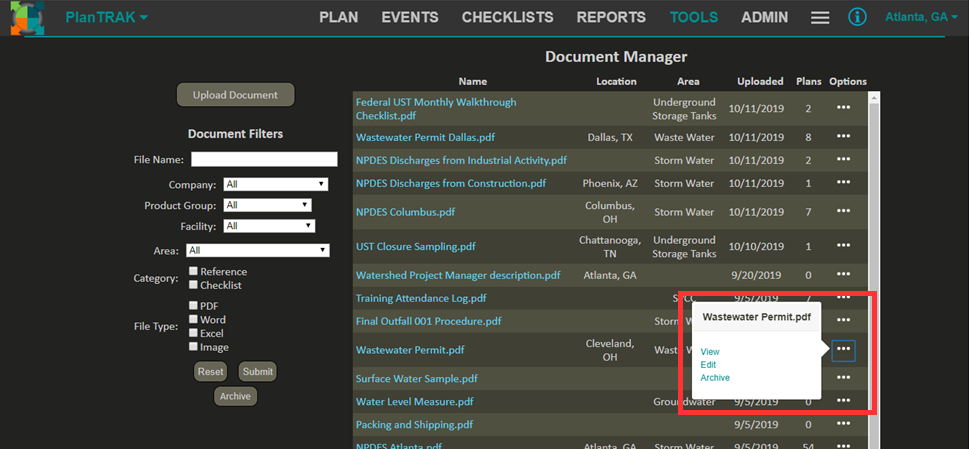Open the Company filter dropdown
969x449 pixels.
[276, 184]
